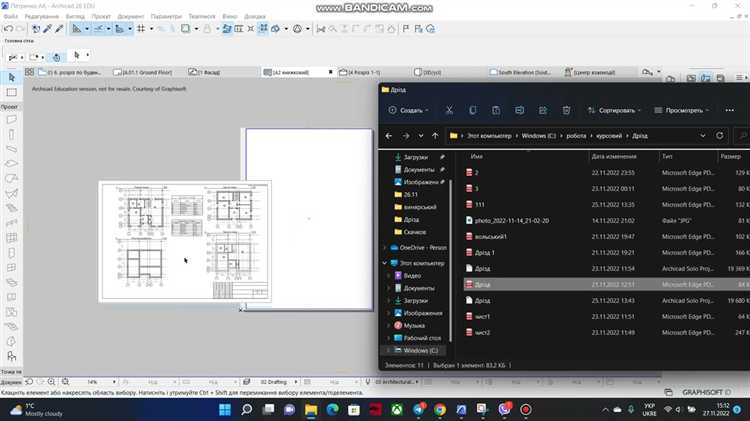The height and width of the screenshot is (421, 750).
Task: Switch to the 3D tab
Action: [x=428, y=72]
